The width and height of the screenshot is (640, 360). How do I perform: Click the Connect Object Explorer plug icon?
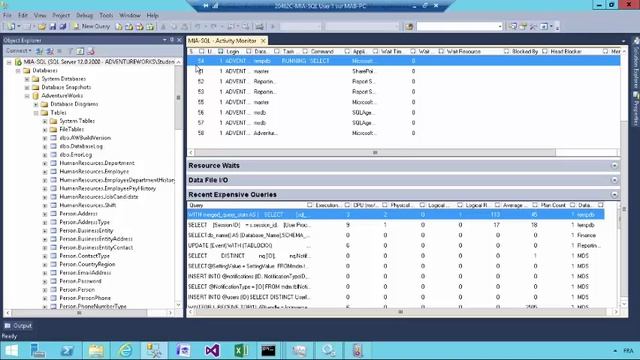[40, 51]
